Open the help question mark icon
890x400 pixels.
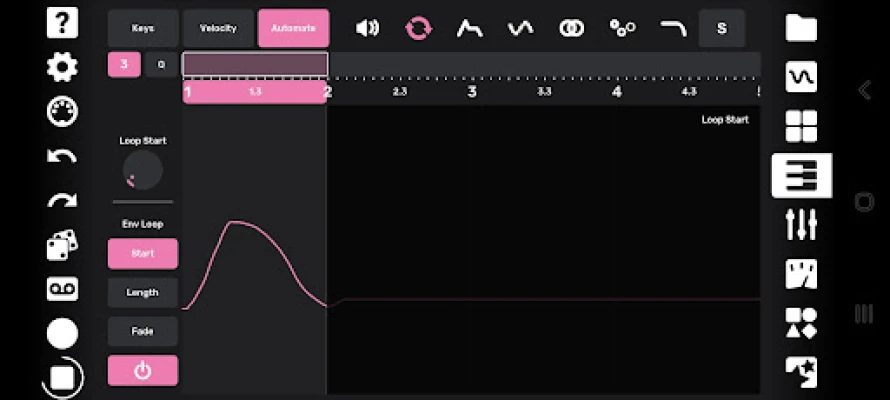62,23
